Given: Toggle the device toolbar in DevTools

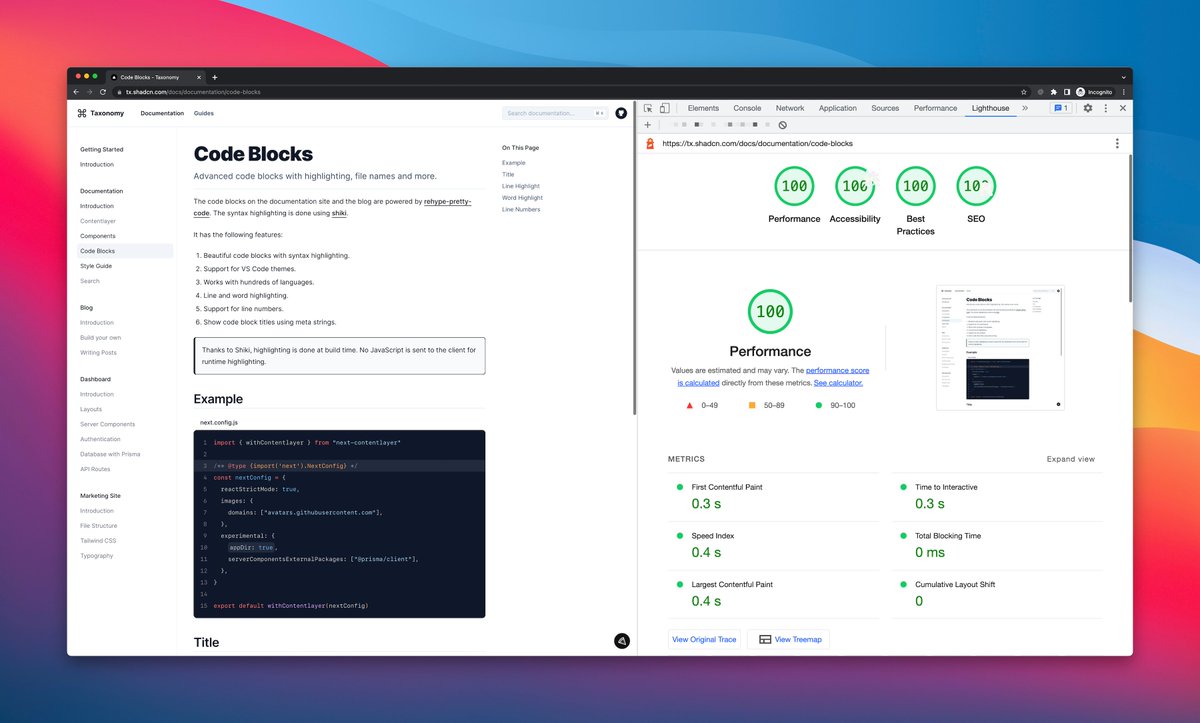Looking at the screenshot, I should point(666,108).
